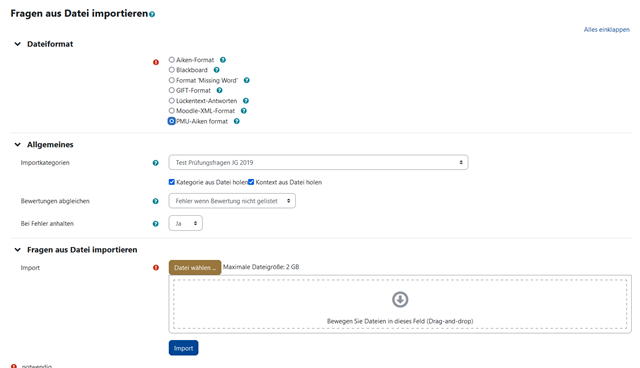Select GIFT-Format radio button

pos(172,90)
